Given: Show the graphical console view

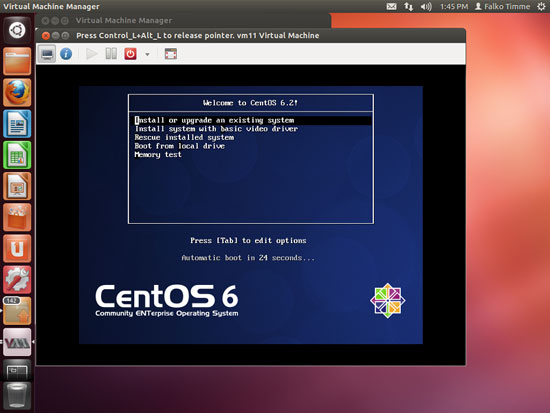Looking at the screenshot, I should [47, 54].
